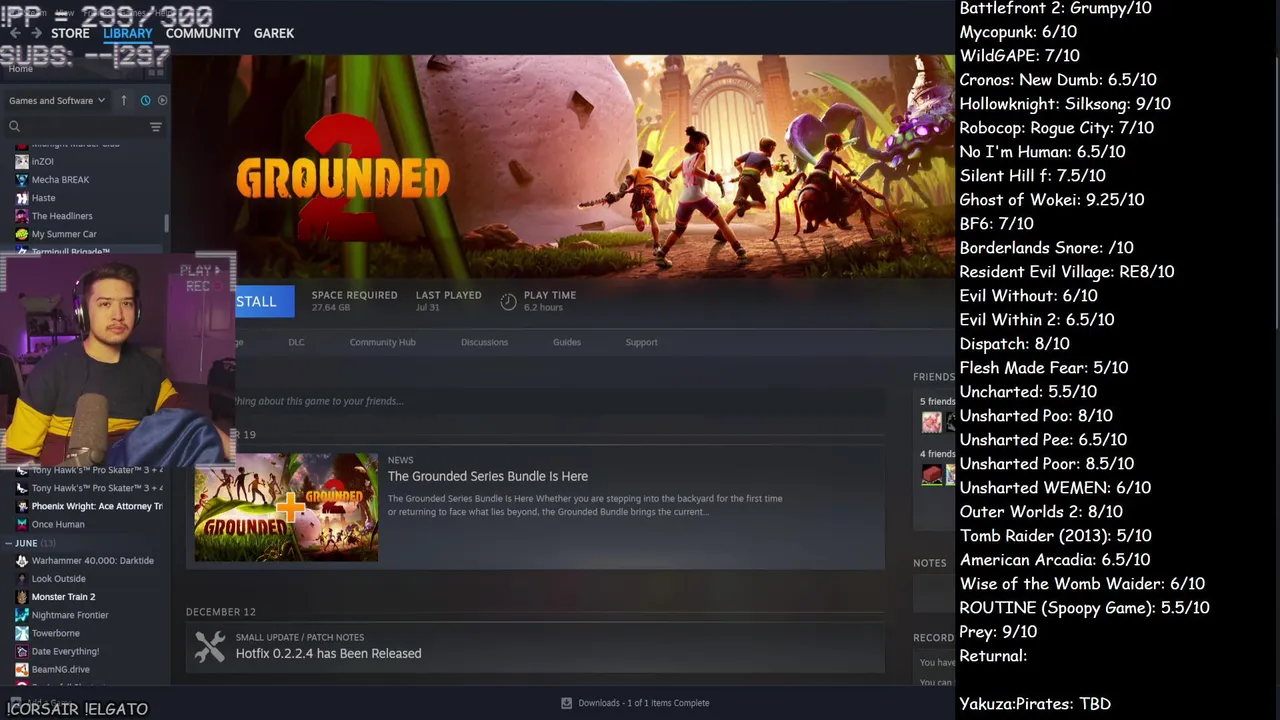Open the STORE tab

[70, 33]
